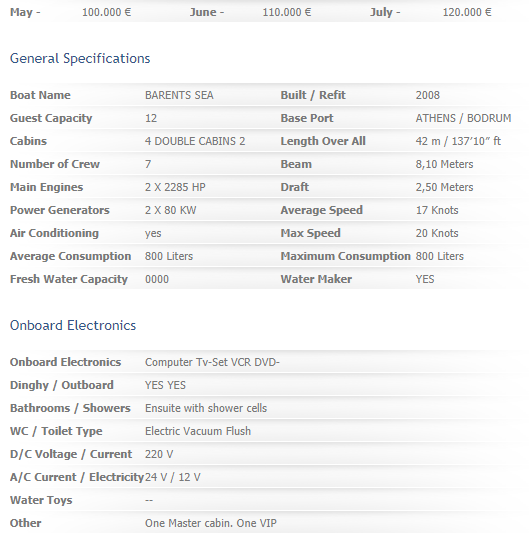Click the Bathrooms / Showers label
The image size is (529, 541).
click(70, 408)
